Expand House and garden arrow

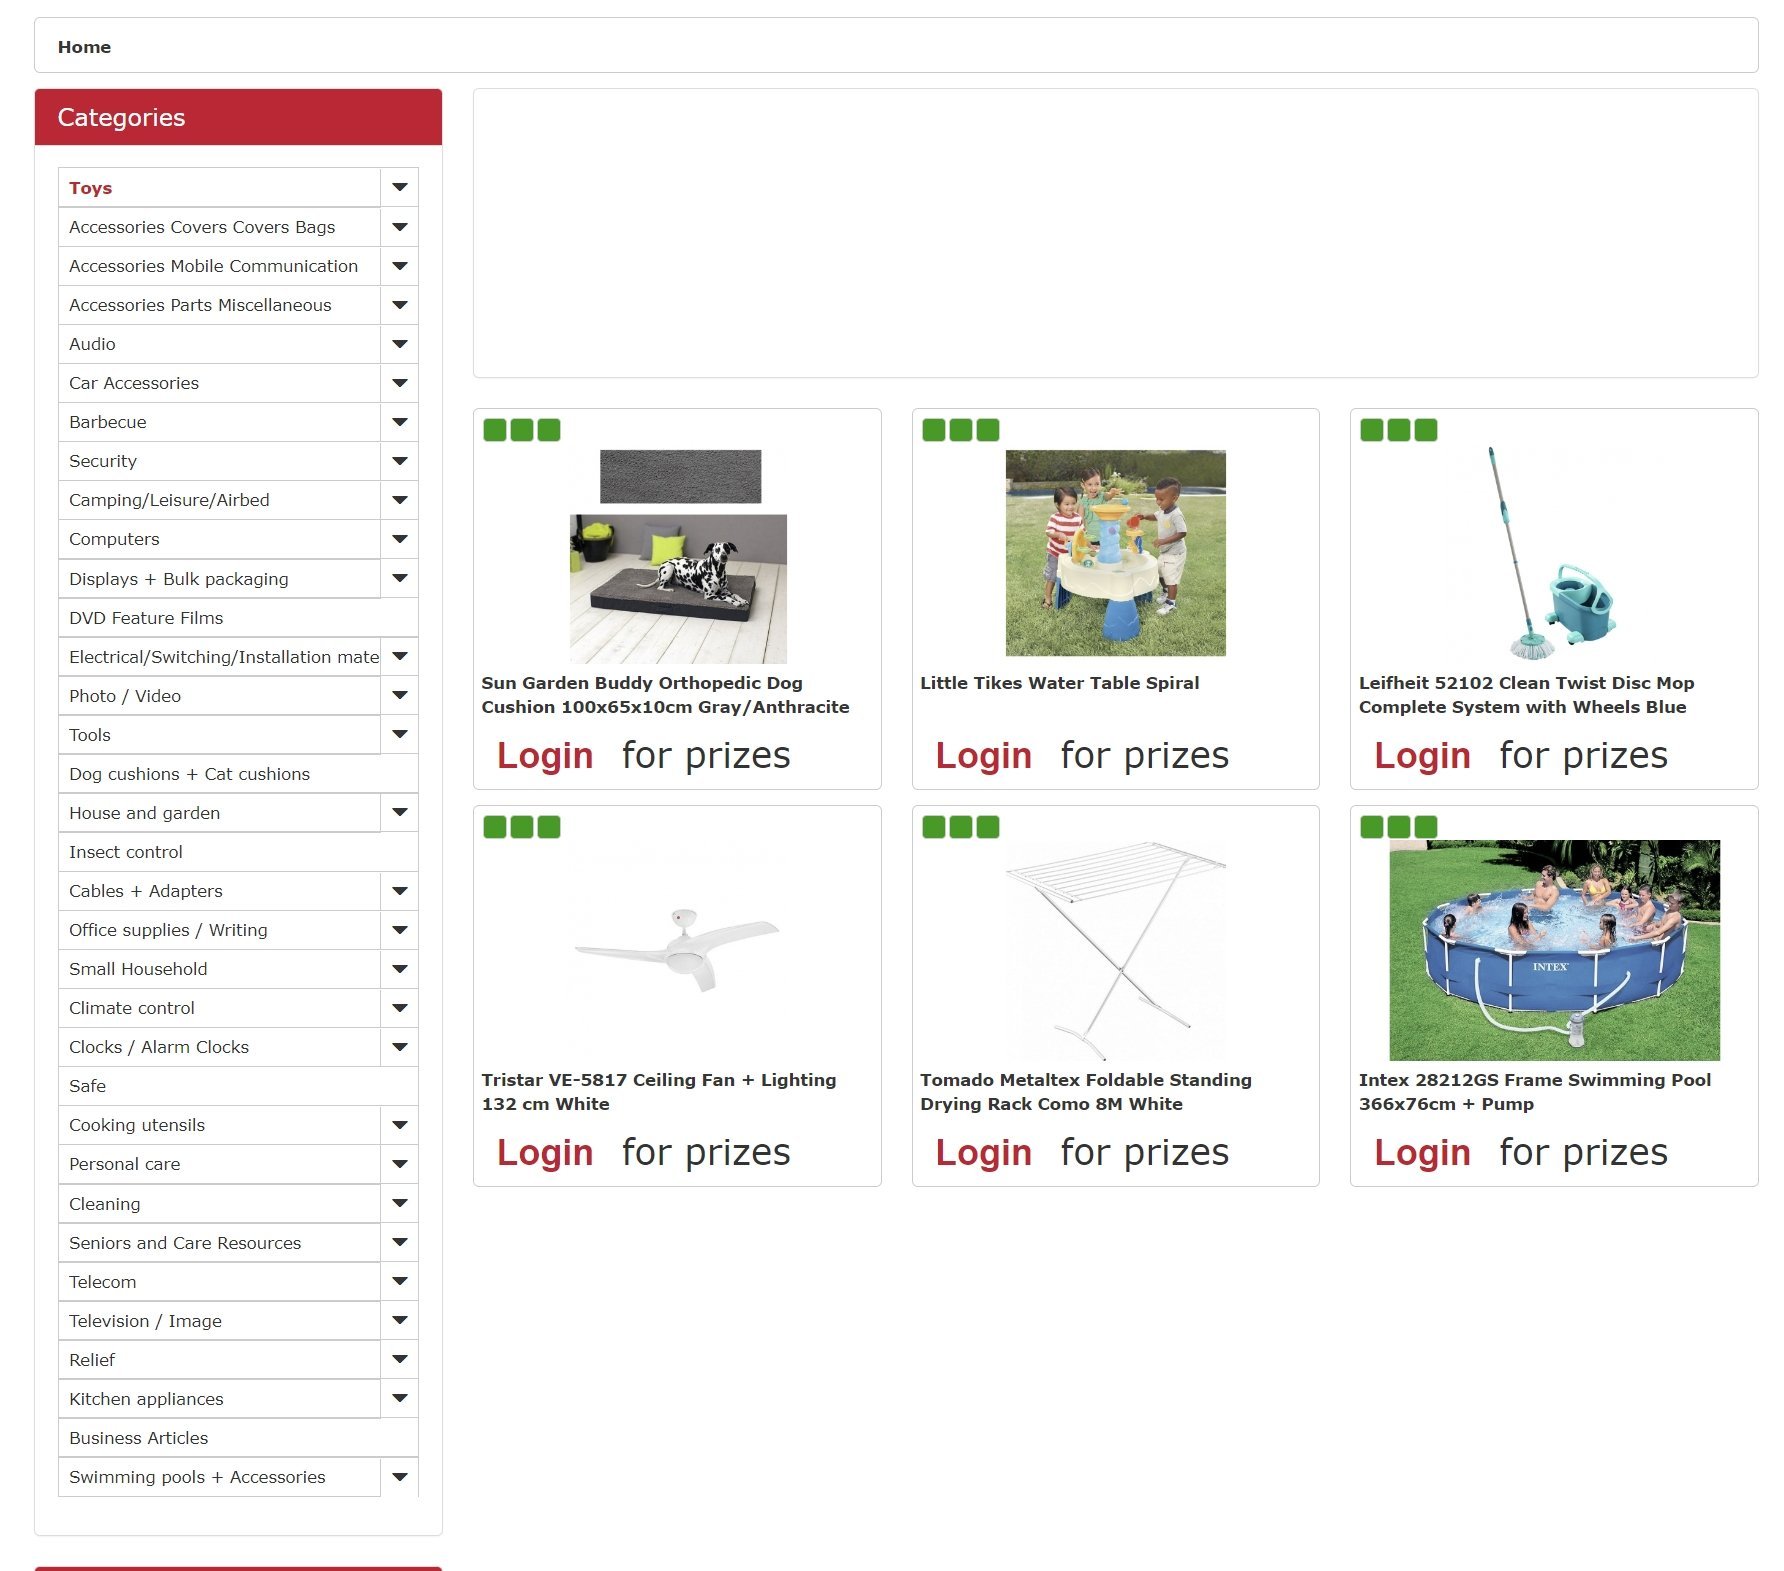pyautogui.click(x=399, y=812)
